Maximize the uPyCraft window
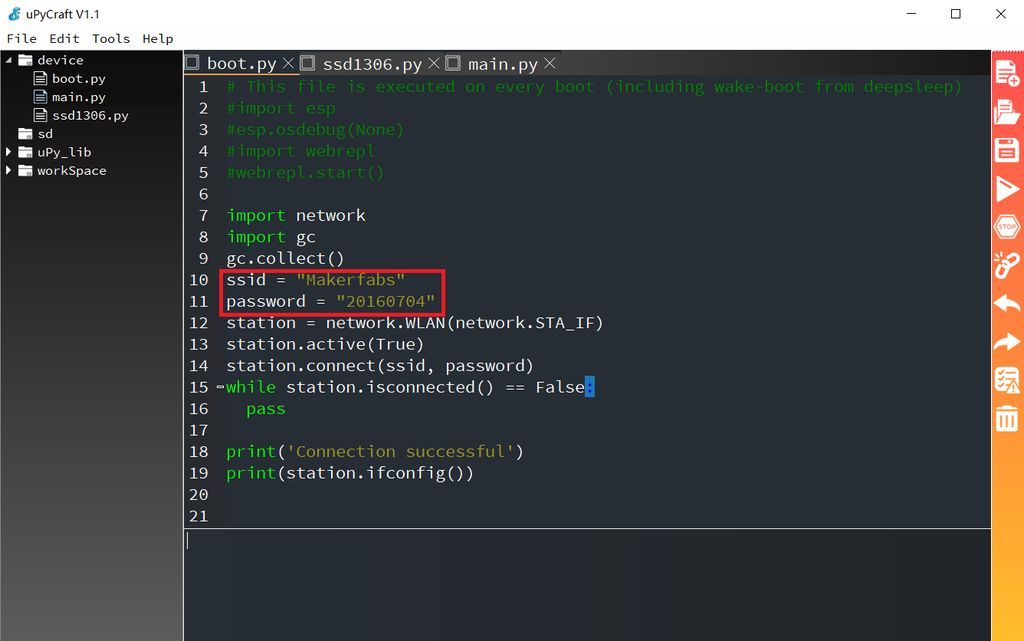This screenshot has height=641, width=1024. (955, 14)
